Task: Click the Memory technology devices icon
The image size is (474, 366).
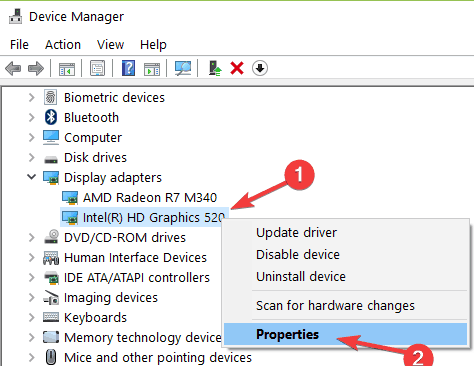Action: click(x=51, y=337)
